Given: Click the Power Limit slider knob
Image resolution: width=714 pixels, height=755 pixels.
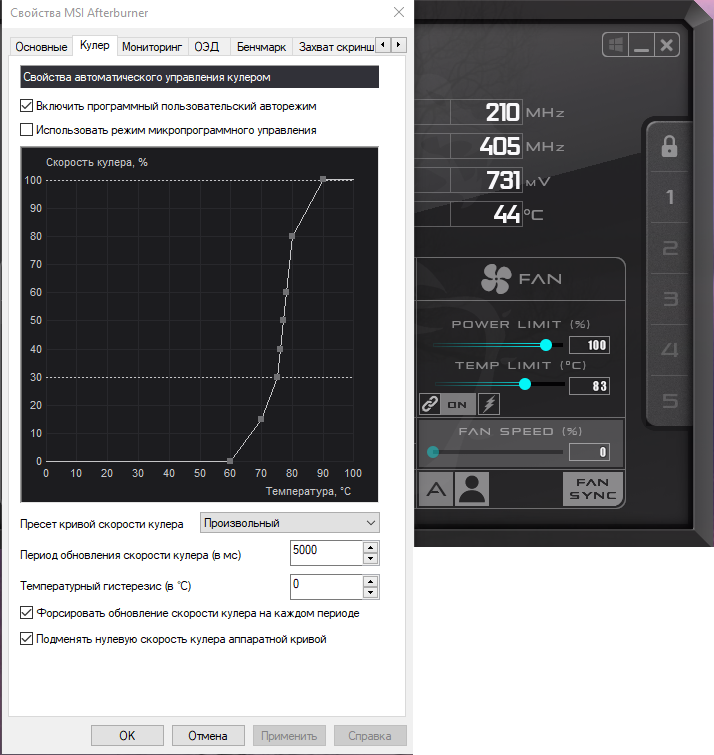Looking at the screenshot, I should pos(545,345).
